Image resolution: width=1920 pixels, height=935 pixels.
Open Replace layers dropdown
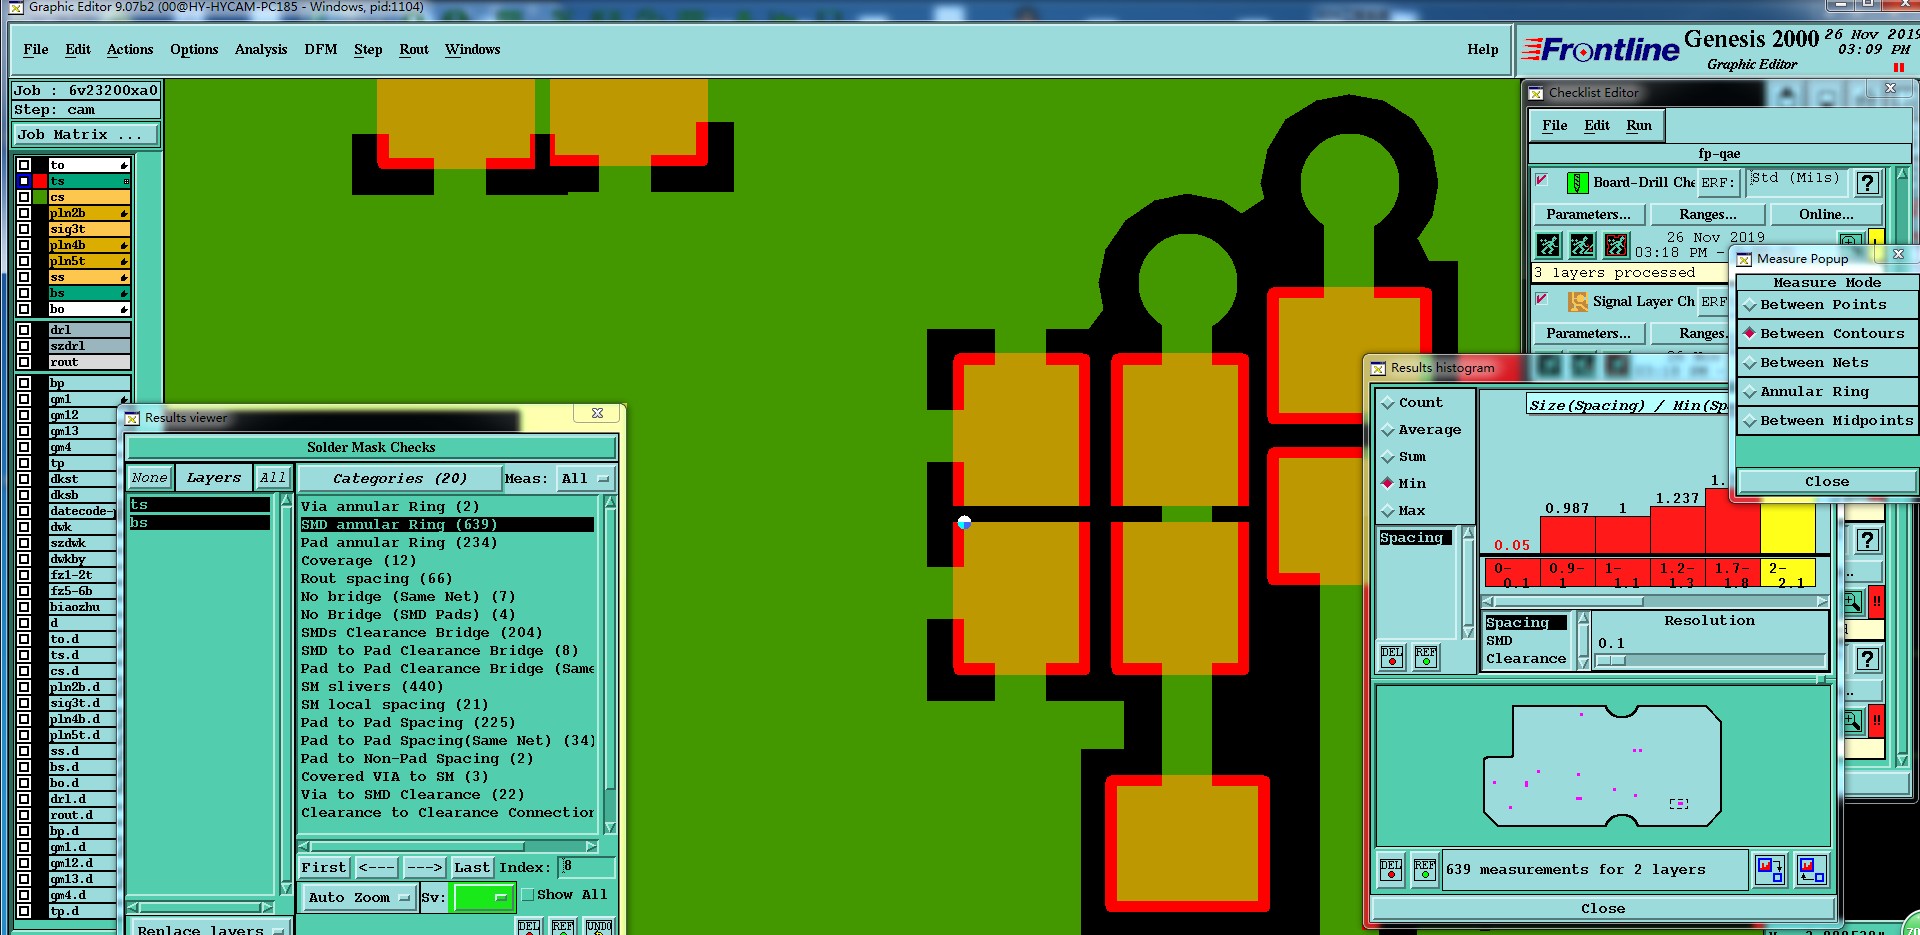[x=210, y=929]
